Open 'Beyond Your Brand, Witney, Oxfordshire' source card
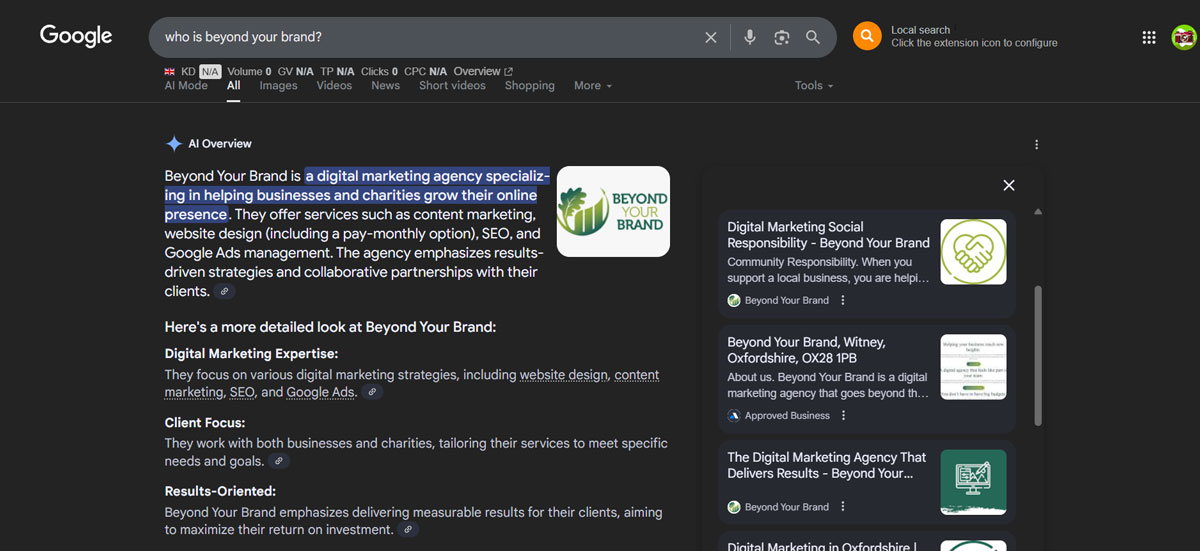This screenshot has width=1200, height=551. [x=867, y=379]
